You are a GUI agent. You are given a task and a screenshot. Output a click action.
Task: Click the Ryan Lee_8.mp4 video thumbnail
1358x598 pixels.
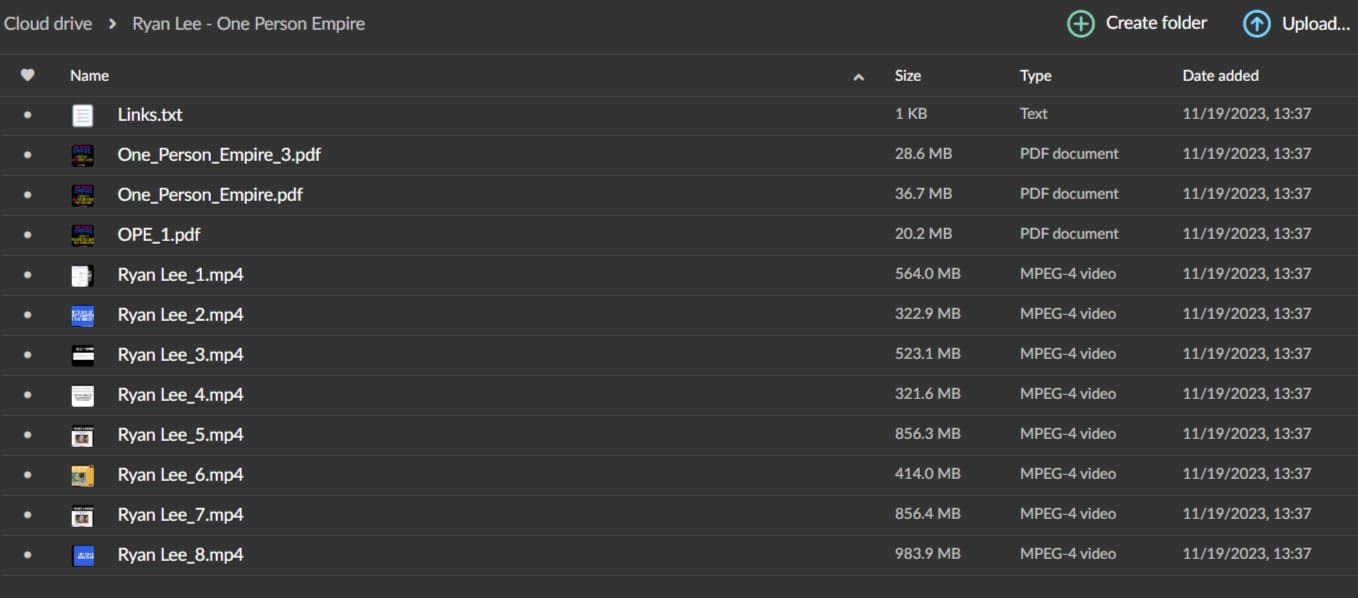(83, 555)
